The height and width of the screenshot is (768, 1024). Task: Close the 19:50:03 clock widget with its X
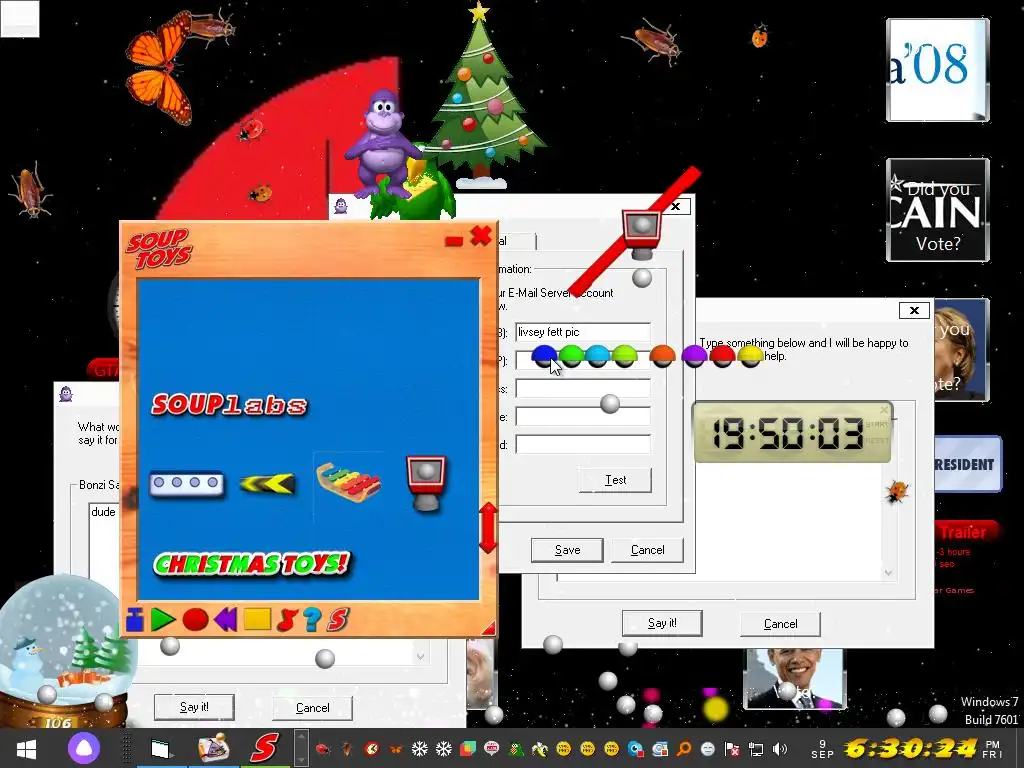[x=884, y=409]
